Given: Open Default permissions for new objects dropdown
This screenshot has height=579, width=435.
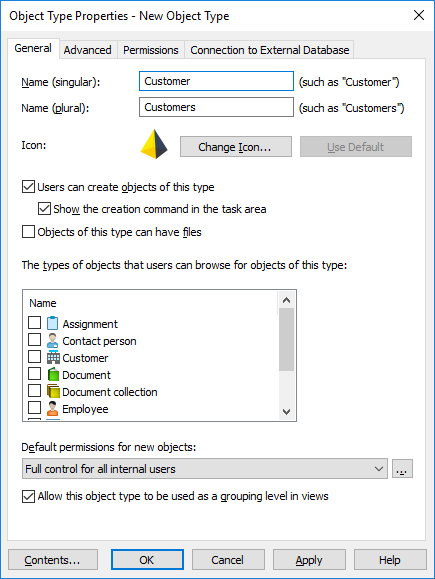Looking at the screenshot, I should click(x=205, y=469).
